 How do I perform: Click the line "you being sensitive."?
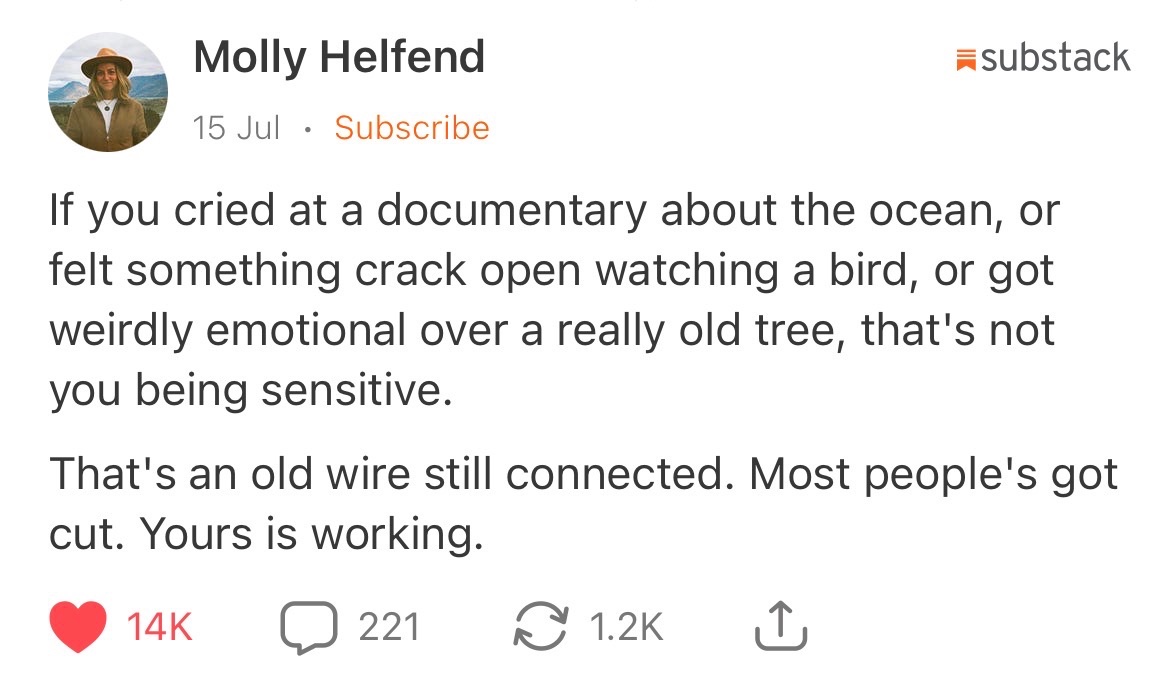[x=250, y=390]
